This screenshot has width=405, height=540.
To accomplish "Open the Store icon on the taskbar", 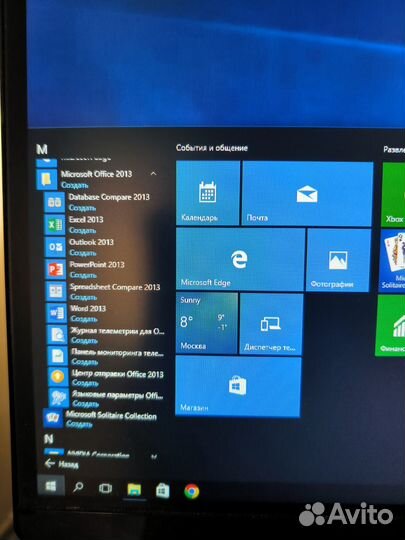I will click(163, 490).
